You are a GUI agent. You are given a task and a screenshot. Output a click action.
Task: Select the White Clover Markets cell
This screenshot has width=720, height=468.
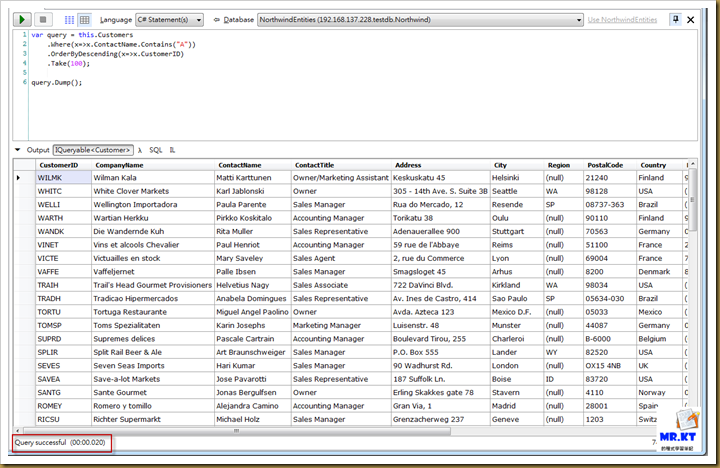(x=131, y=191)
